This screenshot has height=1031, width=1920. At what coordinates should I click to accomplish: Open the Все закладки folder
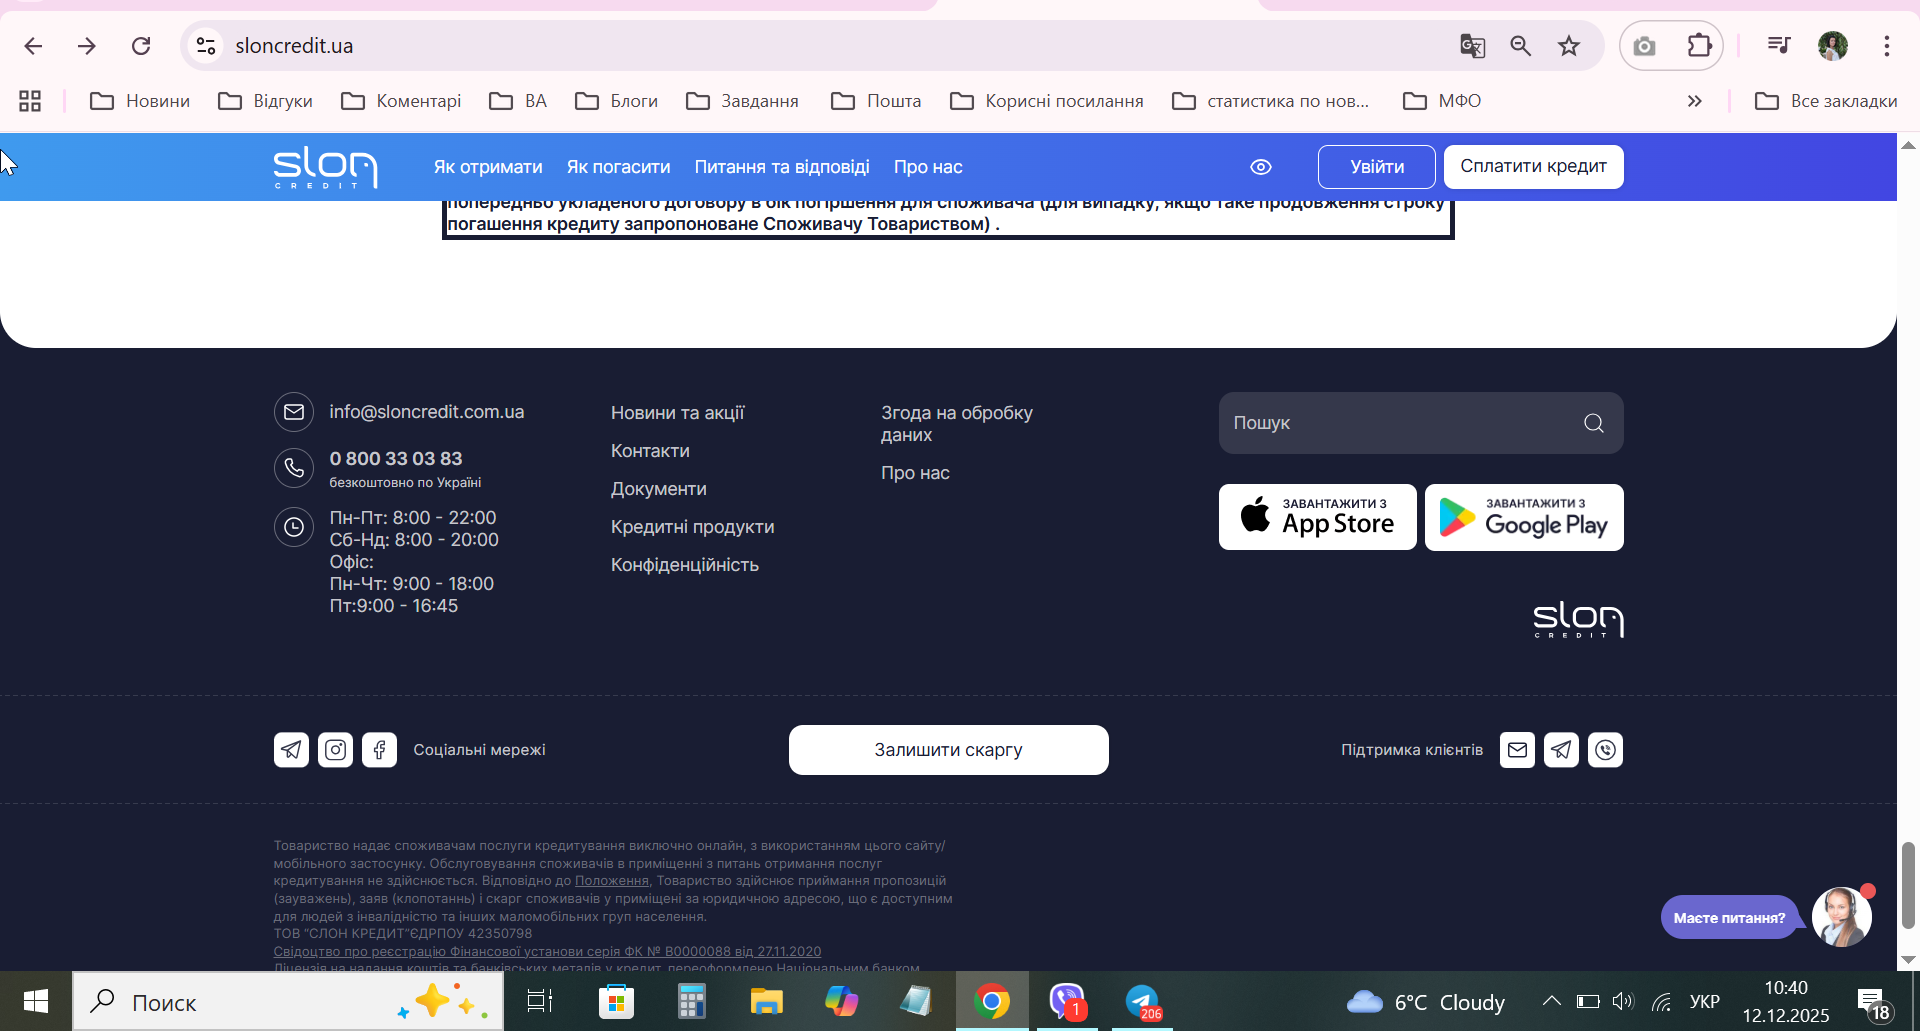click(x=1826, y=101)
